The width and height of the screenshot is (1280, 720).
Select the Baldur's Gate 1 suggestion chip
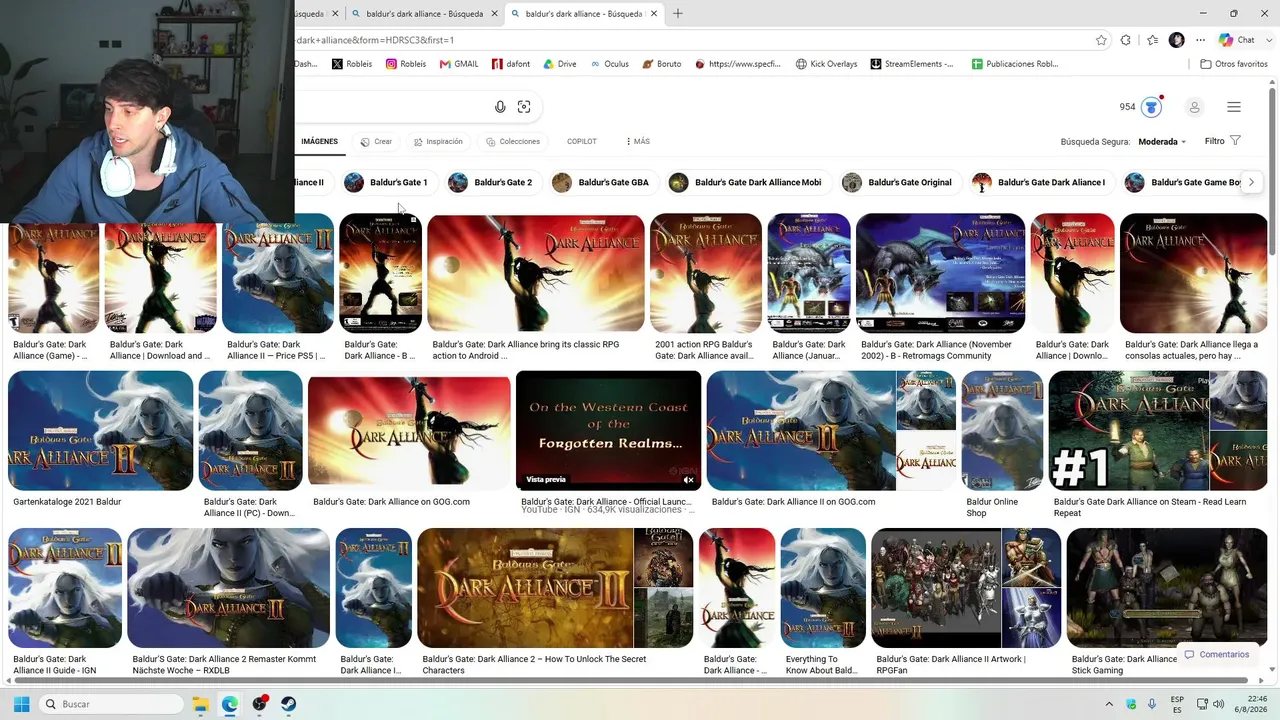click(x=388, y=182)
